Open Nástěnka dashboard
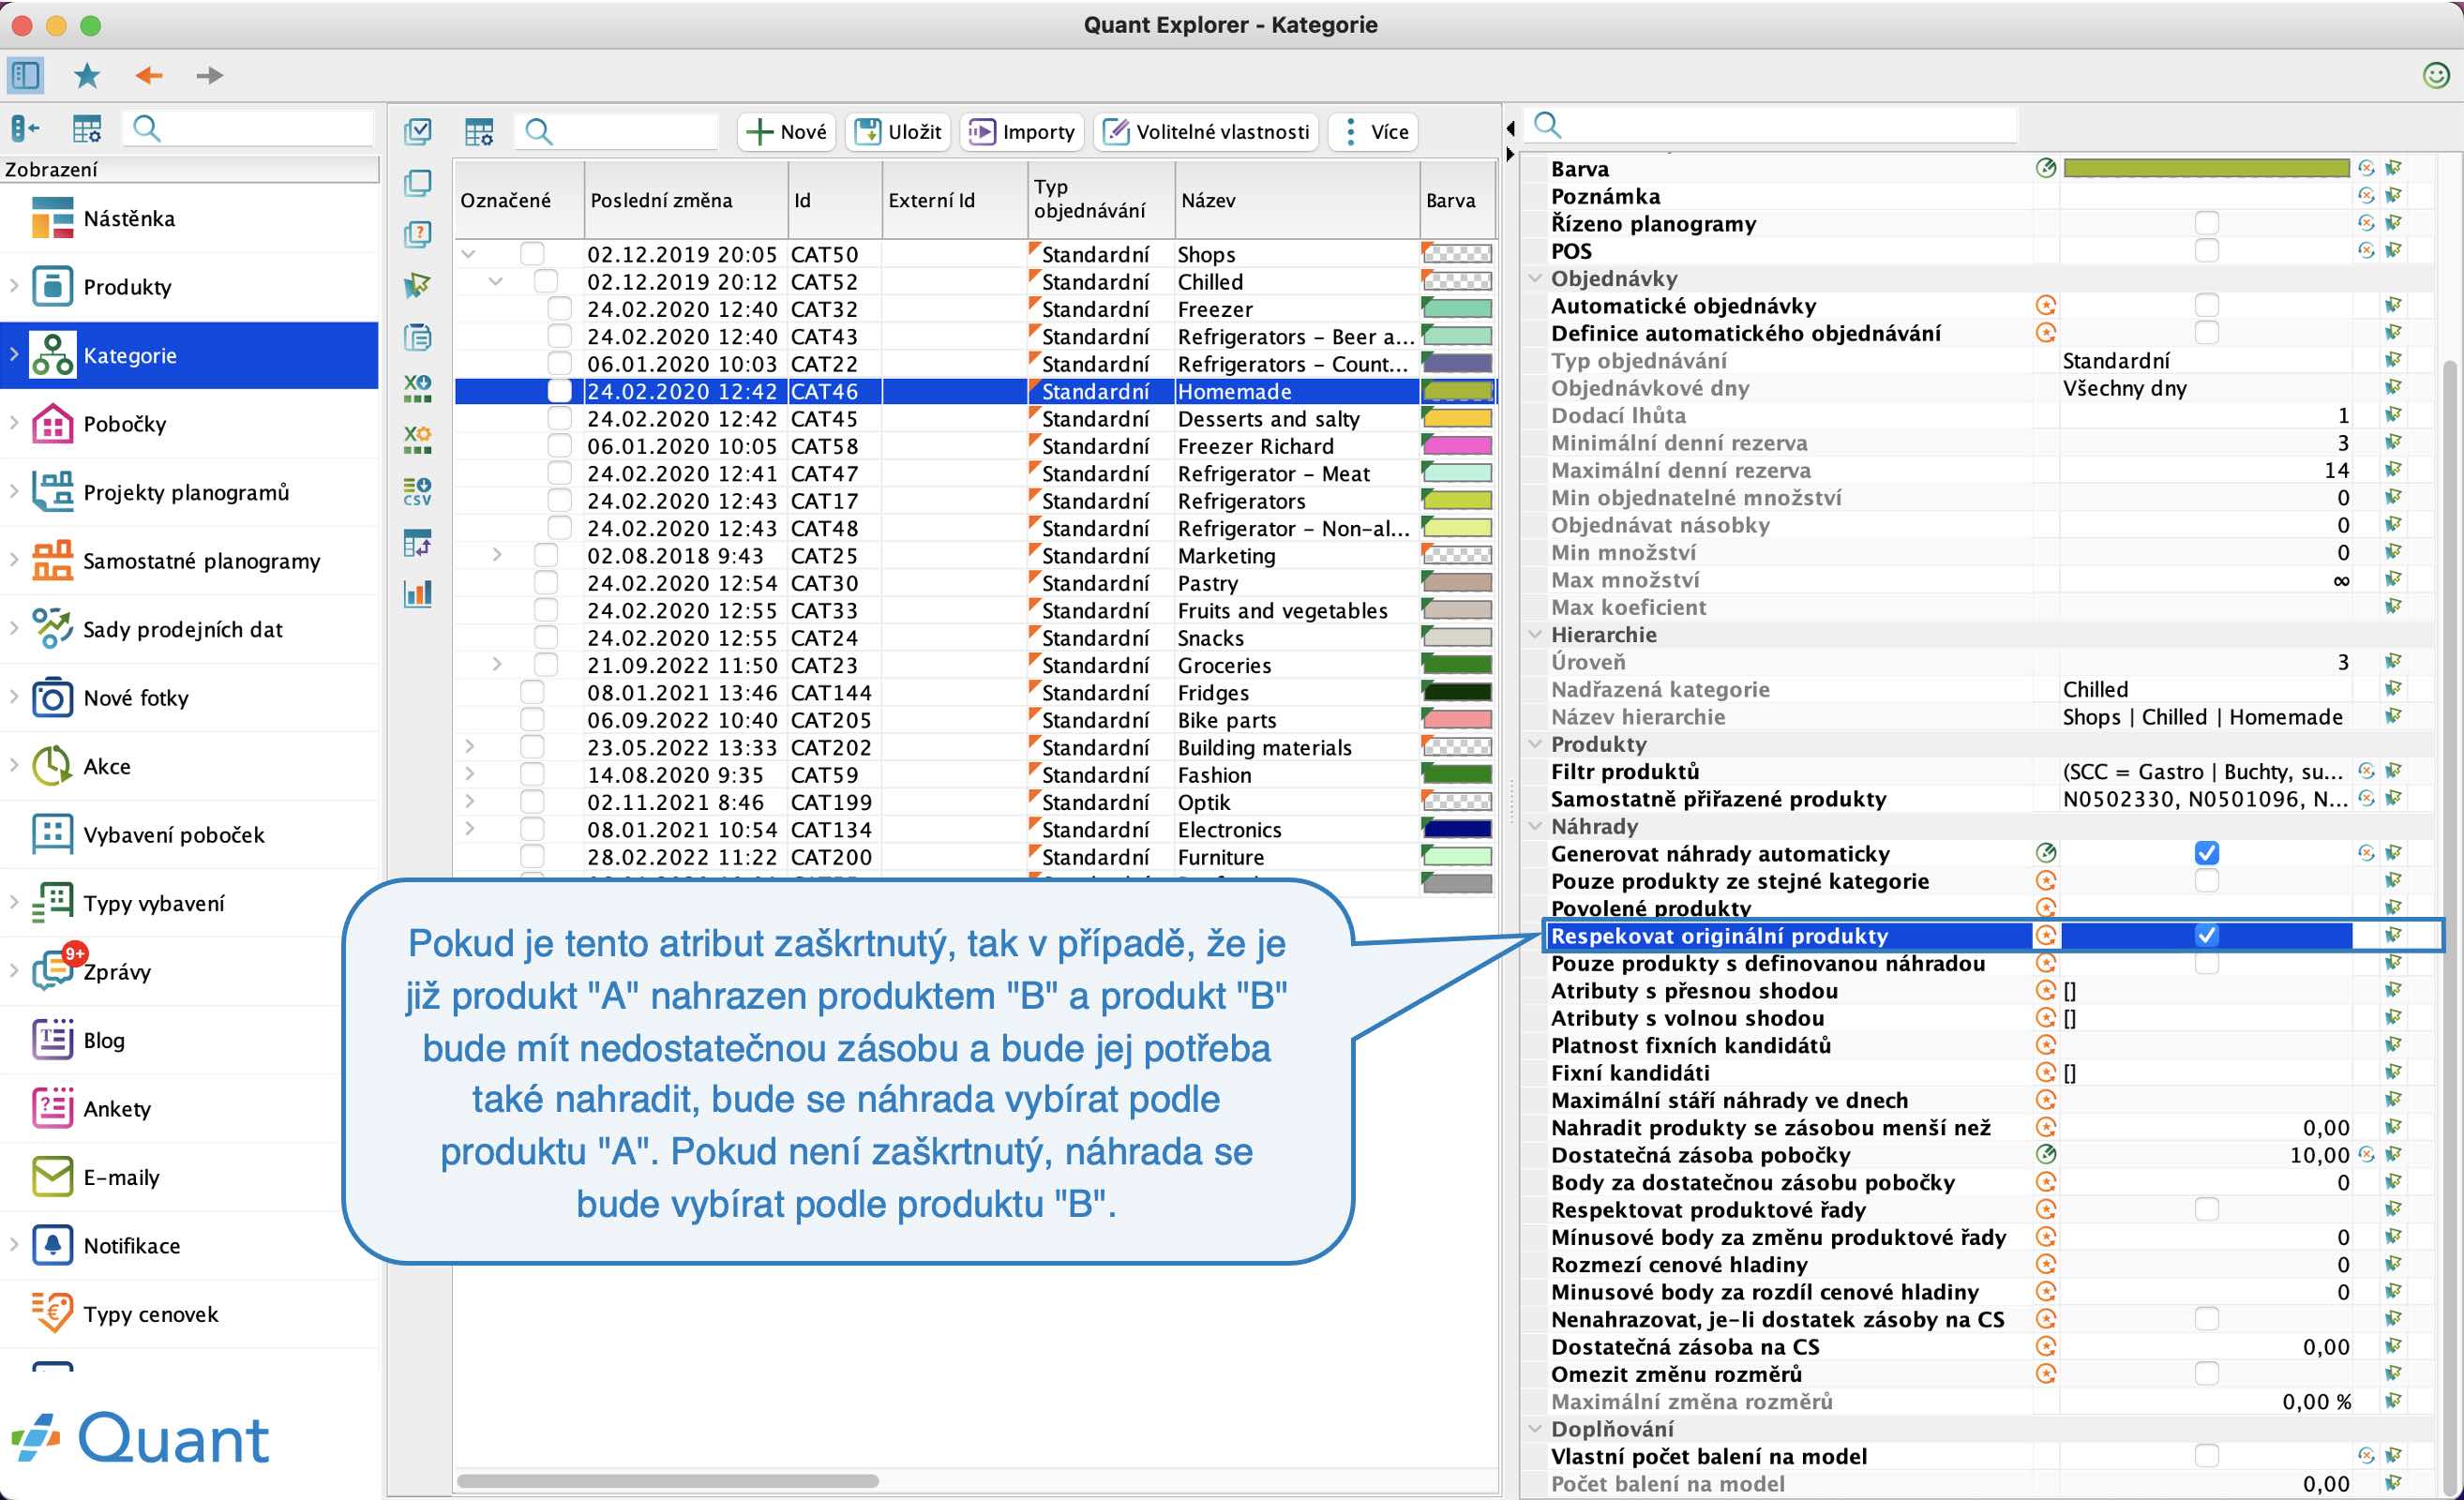Image resolution: width=2464 pixels, height=1500 pixels. pyautogui.click(x=190, y=218)
